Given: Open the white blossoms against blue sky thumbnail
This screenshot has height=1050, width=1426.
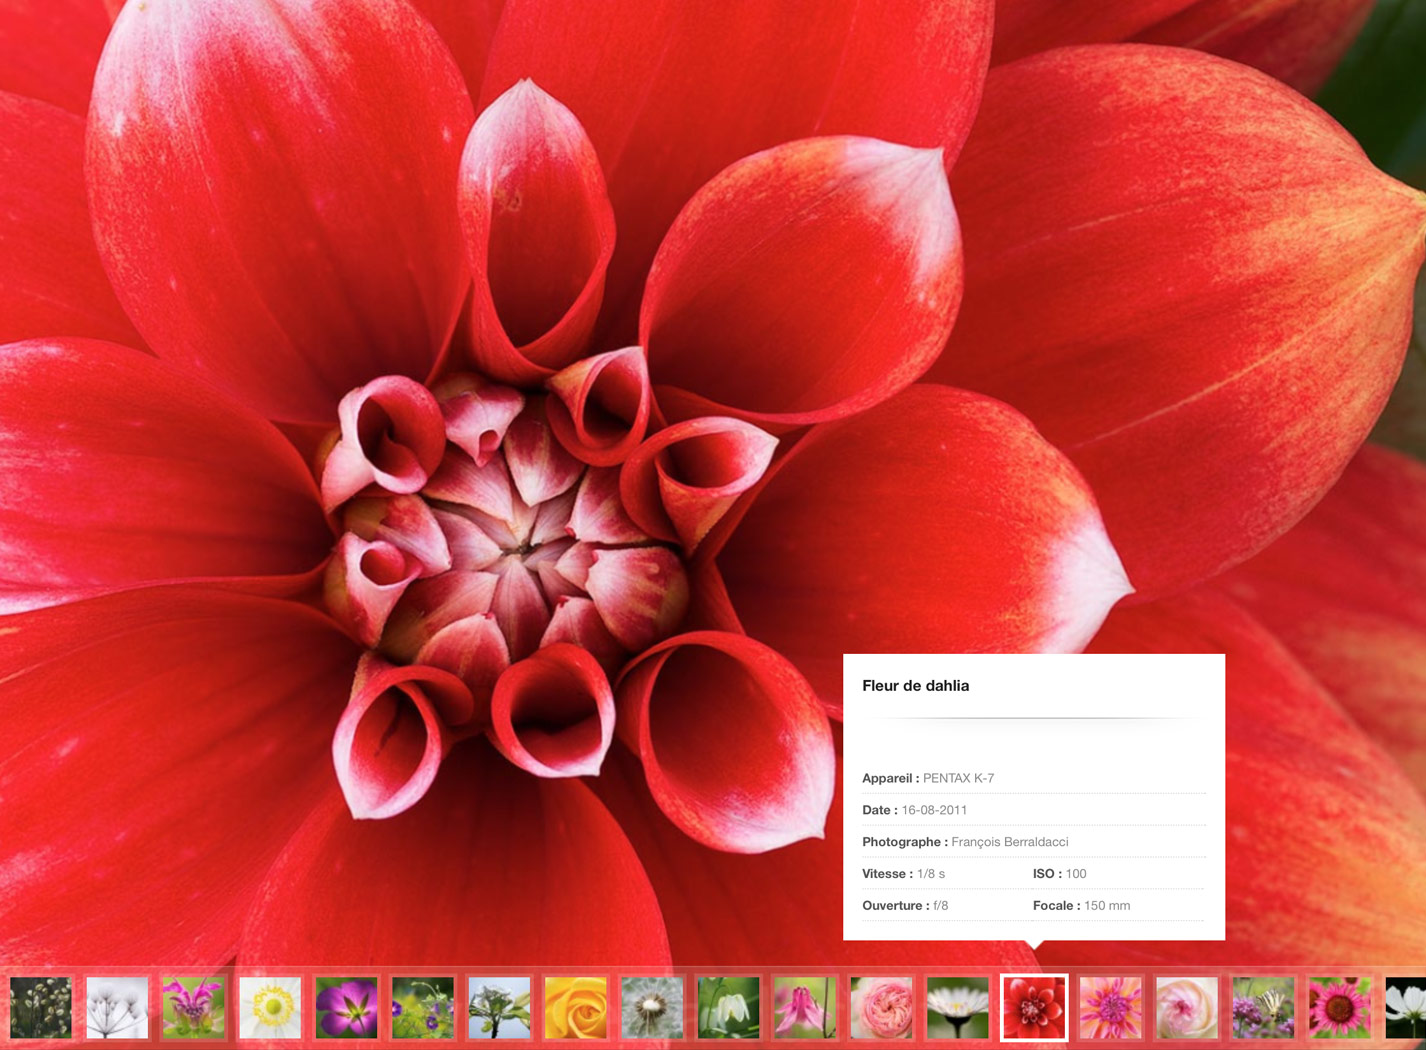Looking at the screenshot, I should click(x=499, y=1007).
